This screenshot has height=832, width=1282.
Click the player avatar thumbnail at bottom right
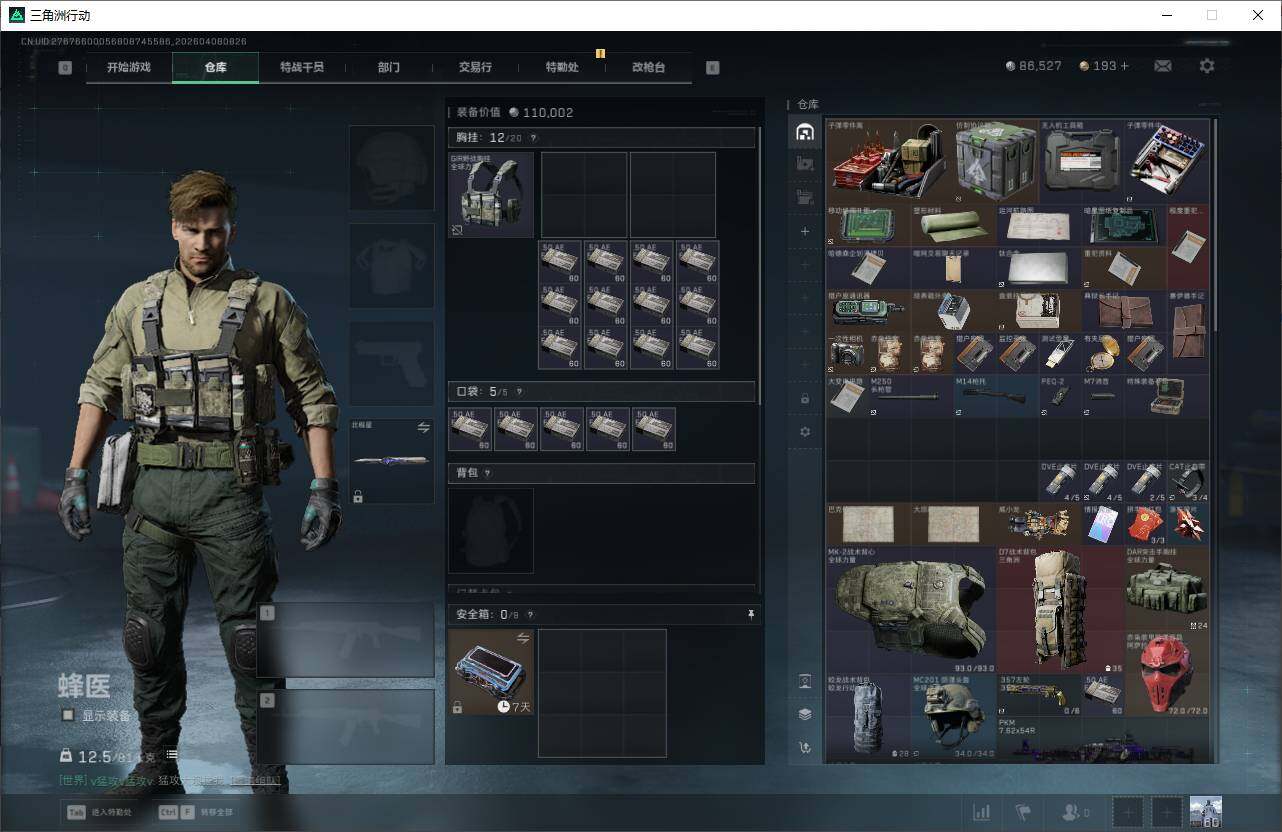point(1205,812)
